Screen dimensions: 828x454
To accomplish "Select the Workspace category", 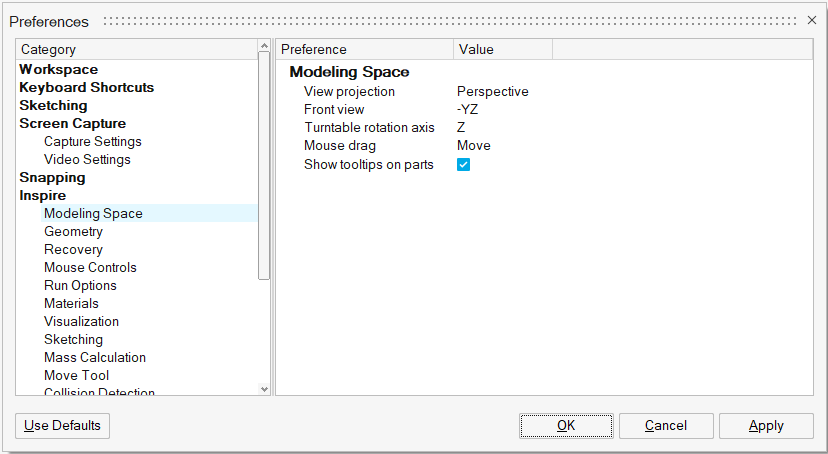I will pos(59,70).
